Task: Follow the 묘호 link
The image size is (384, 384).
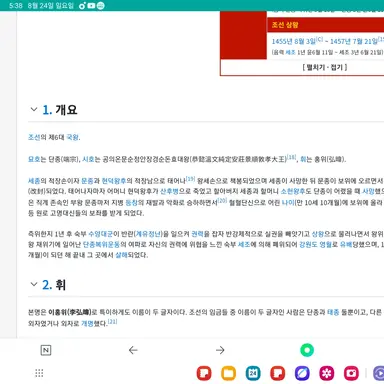Action: 34,159
